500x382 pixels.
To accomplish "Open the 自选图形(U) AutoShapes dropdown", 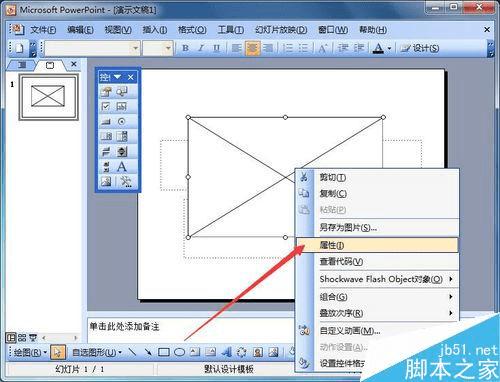I will (x=97, y=352).
